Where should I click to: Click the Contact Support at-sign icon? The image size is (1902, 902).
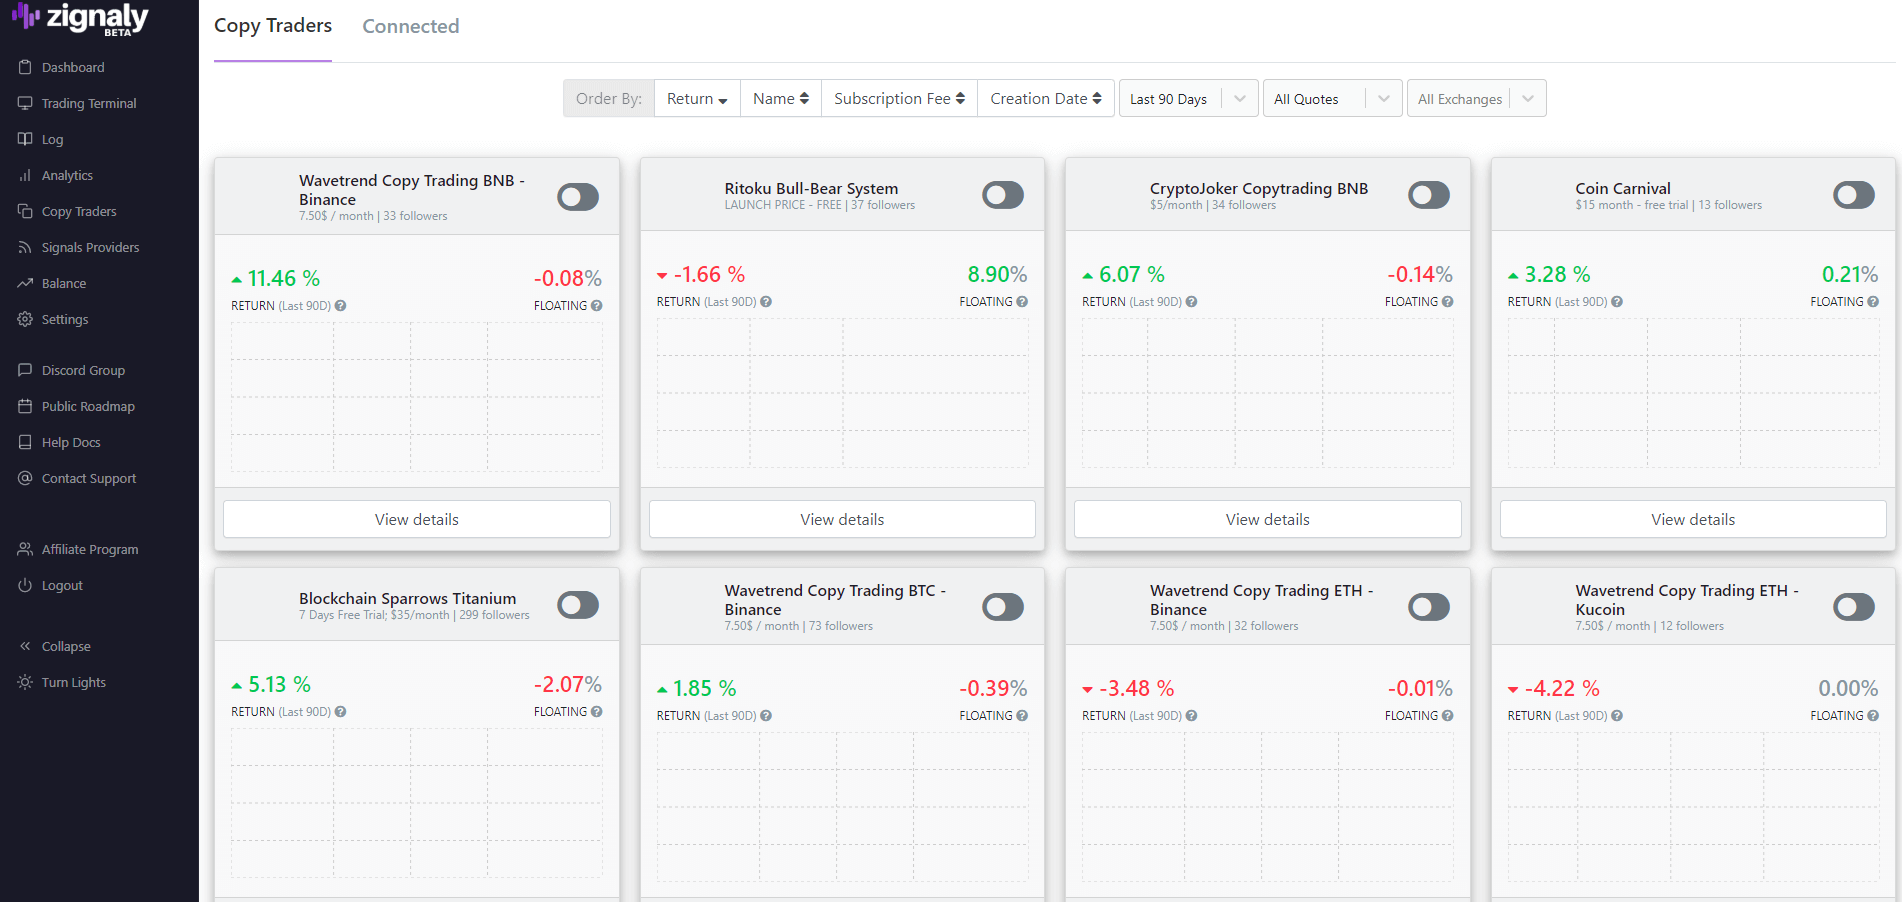tap(25, 478)
